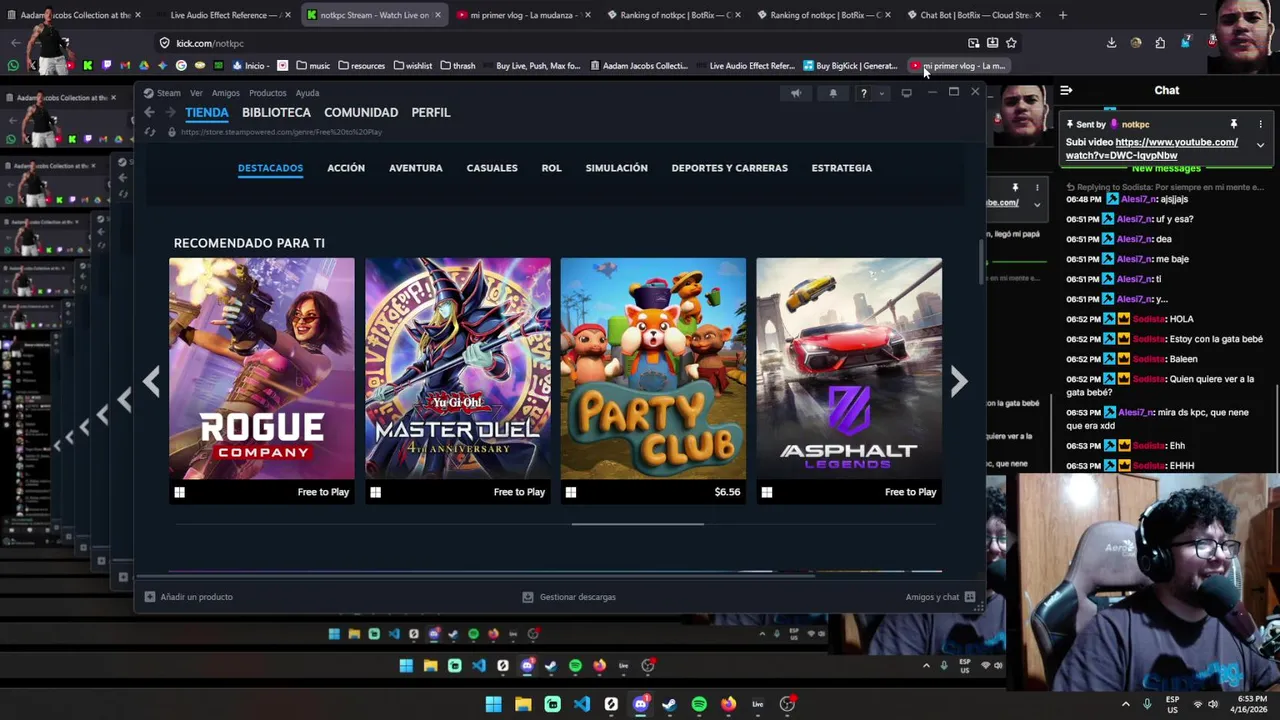Viewport: 1280px width, 720px height.
Task: Open pinned message options three dots
Action: [x=1260, y=124]
